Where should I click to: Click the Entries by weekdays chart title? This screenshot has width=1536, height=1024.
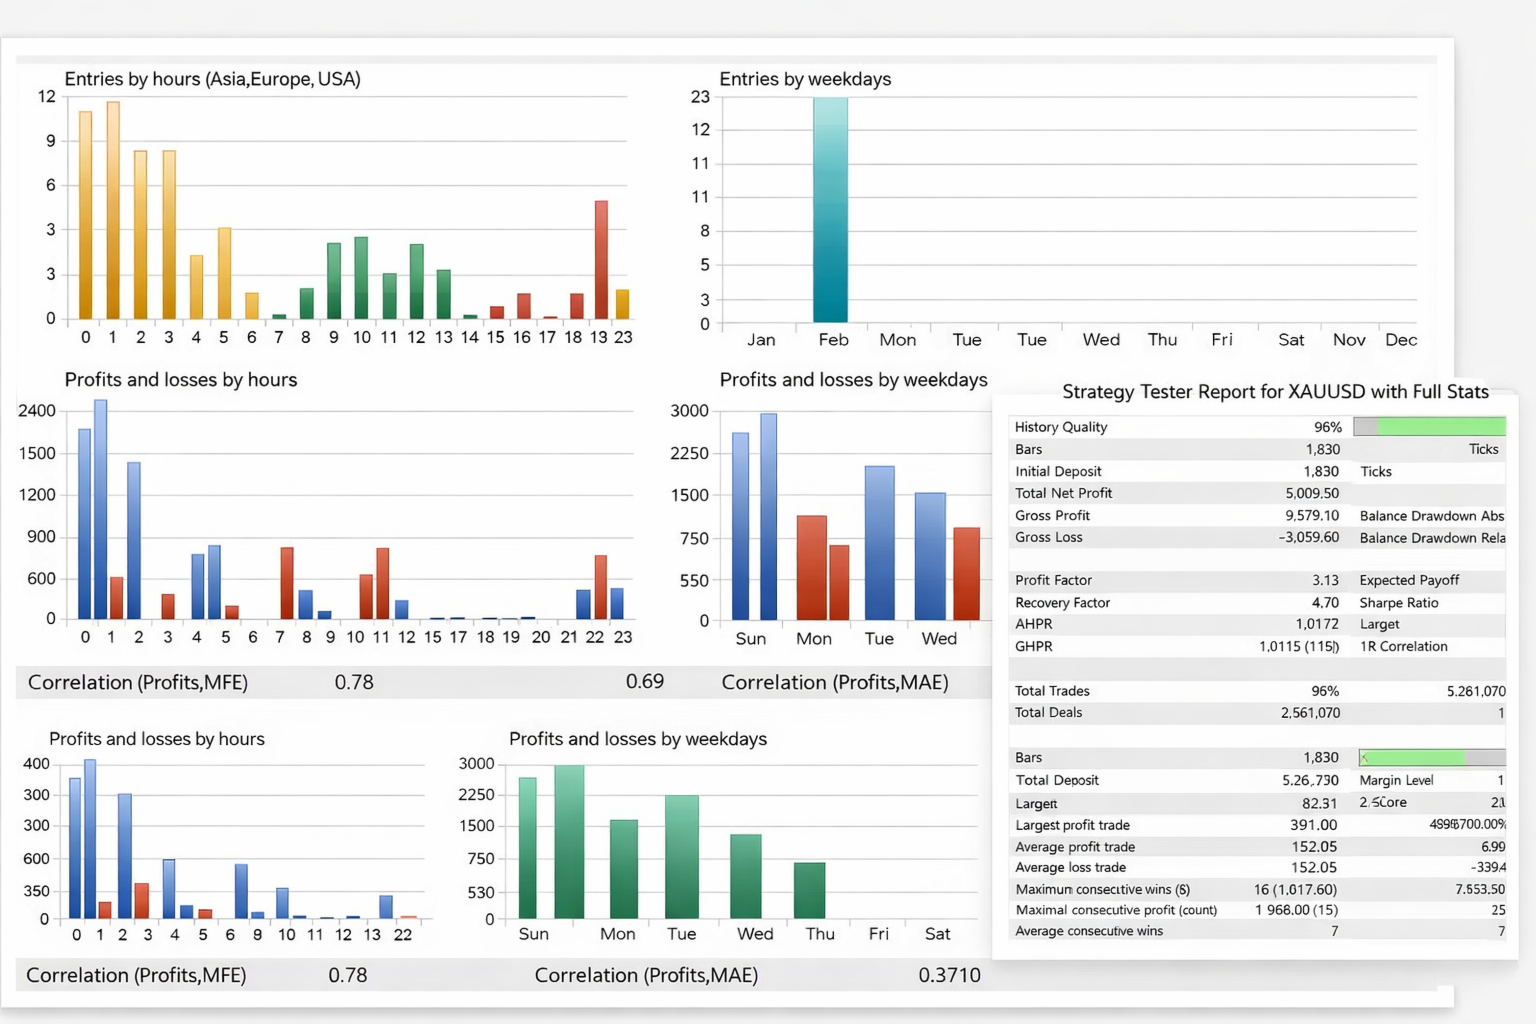[x=805, y=79]
